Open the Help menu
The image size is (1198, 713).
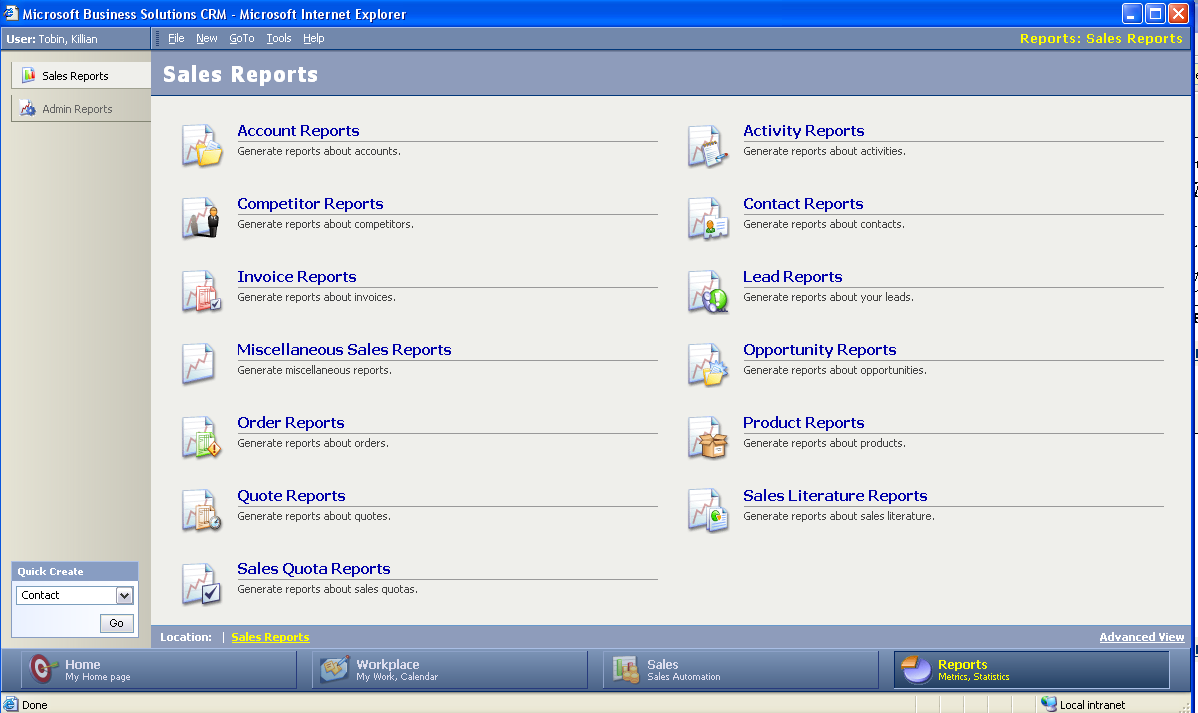coord(313,38)
